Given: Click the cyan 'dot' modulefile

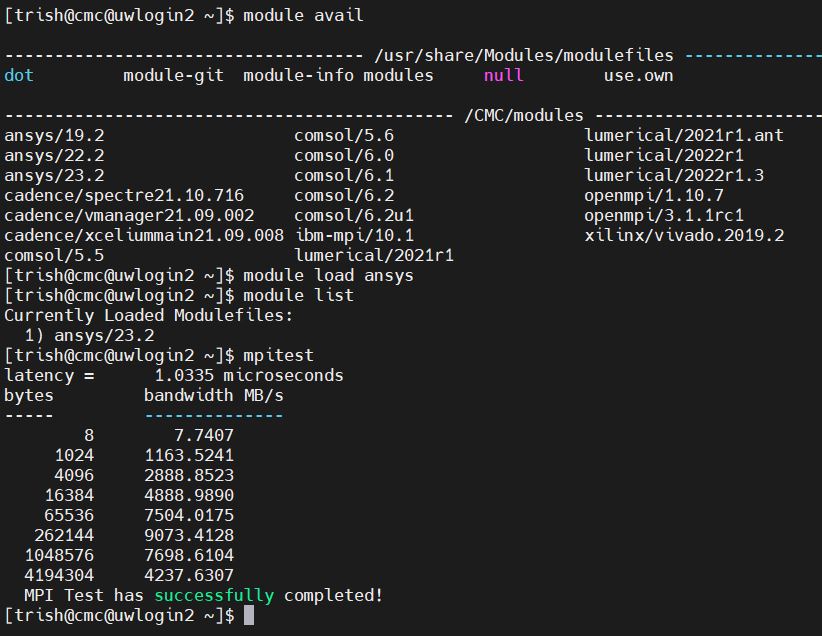Looking at the screenshot, I should (19, 75).
